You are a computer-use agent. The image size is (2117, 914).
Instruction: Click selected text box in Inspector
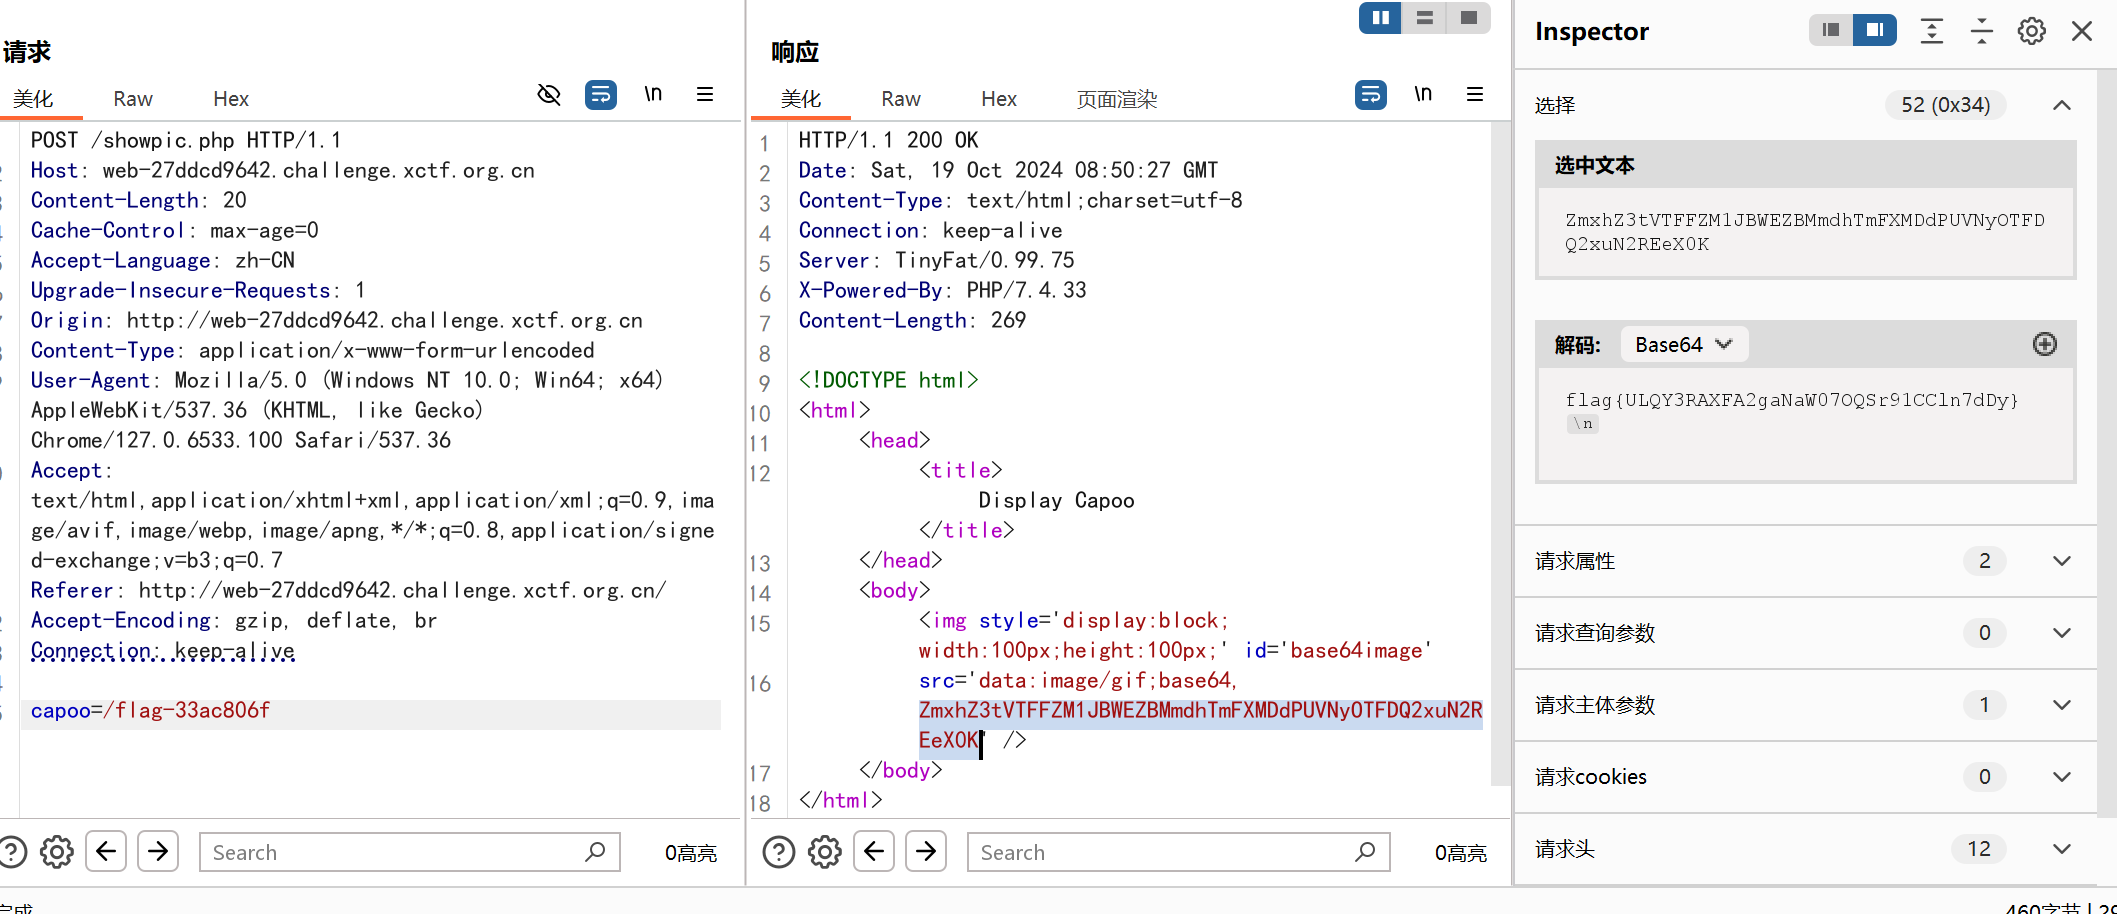1806,232
